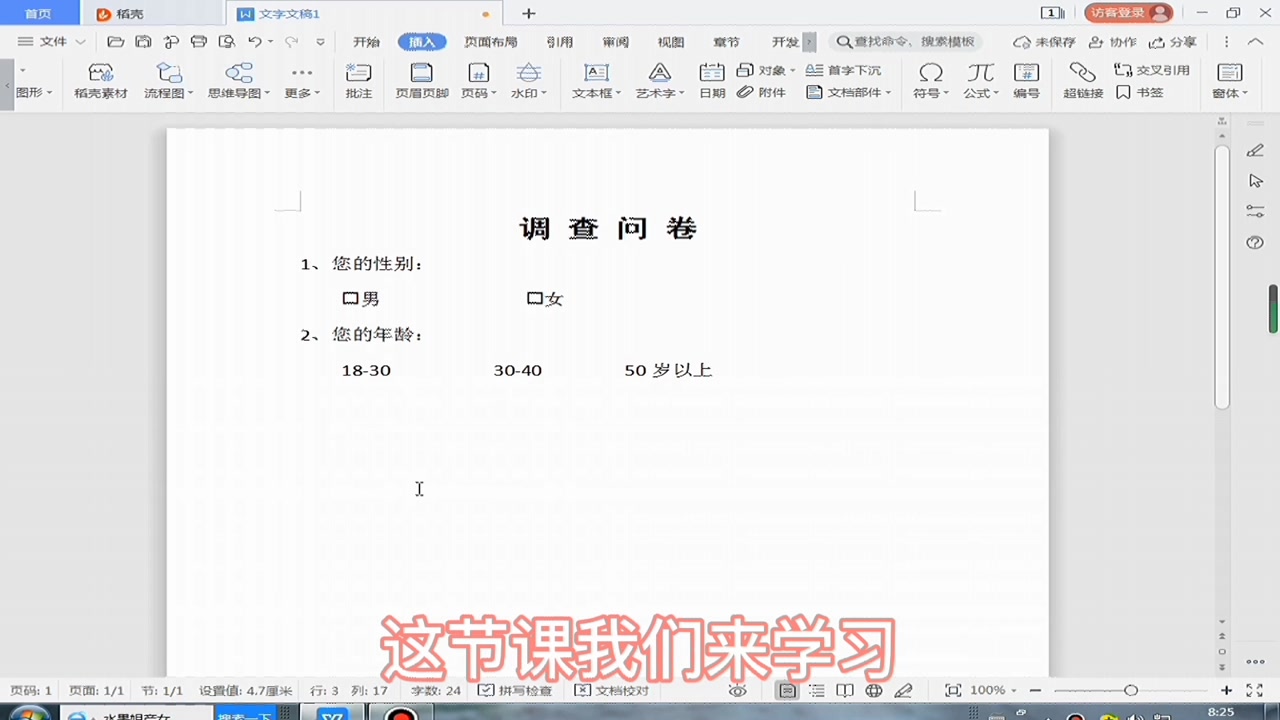The height and width of the screenshot is (720, 1280).
Task: Open the more options vertical dots menu
Action: point(1227,42)
